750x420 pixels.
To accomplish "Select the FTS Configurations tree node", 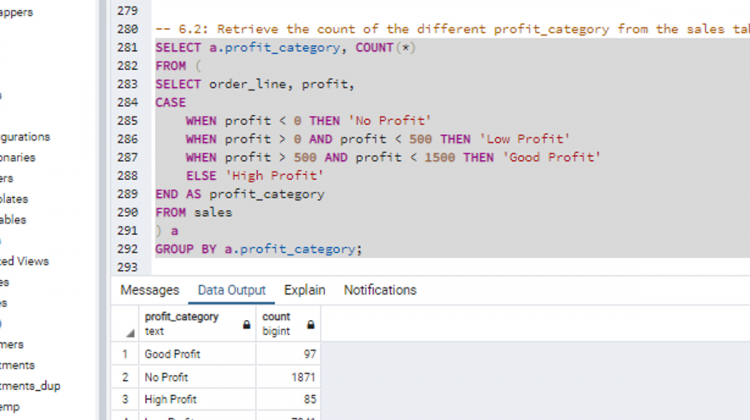I will click(25, 137).
